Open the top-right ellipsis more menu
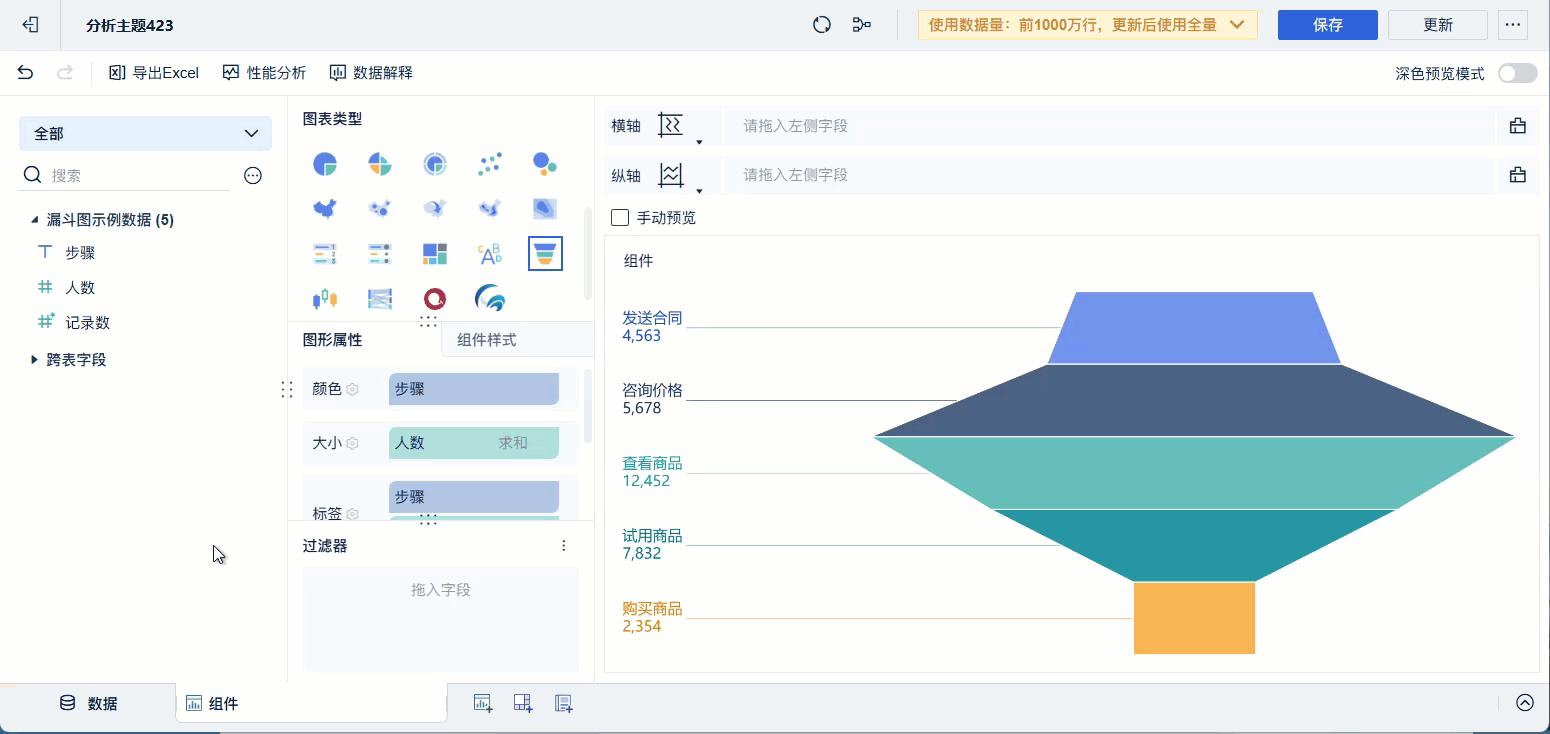This screenshot has width=1550, height=734. coord(1512,25)
